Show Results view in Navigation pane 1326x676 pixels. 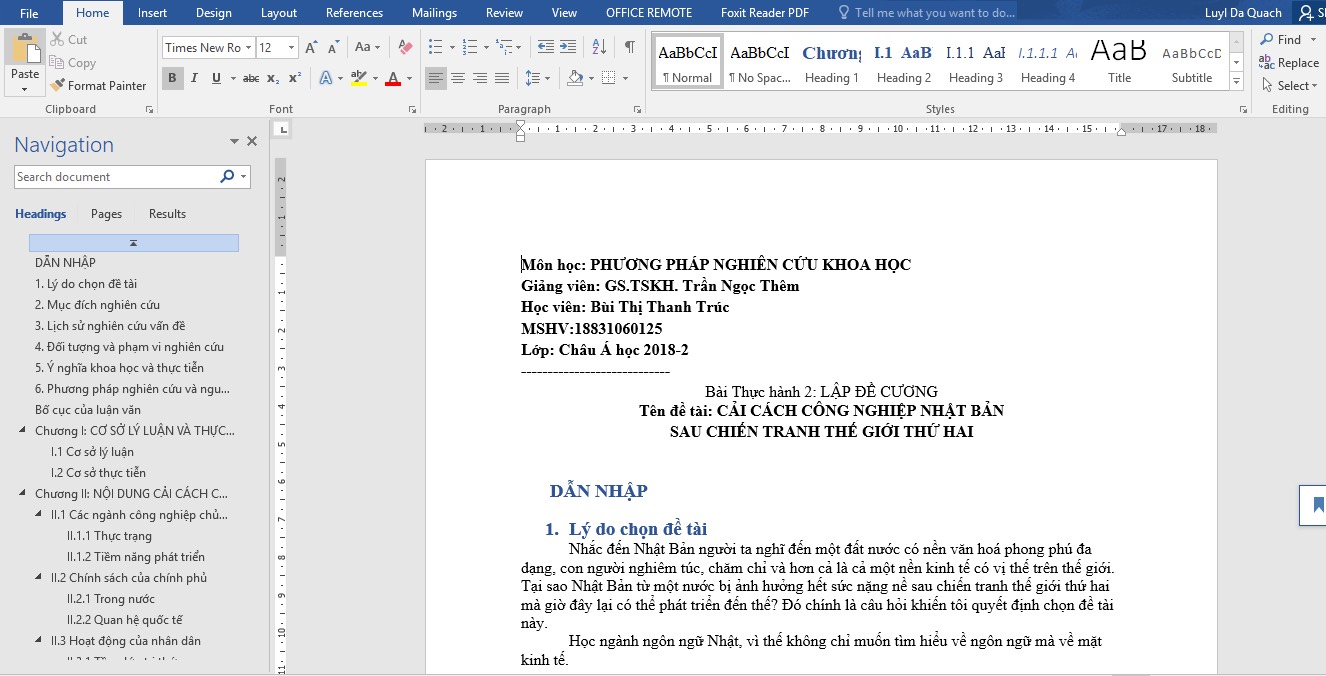click(x=167, y=214)
